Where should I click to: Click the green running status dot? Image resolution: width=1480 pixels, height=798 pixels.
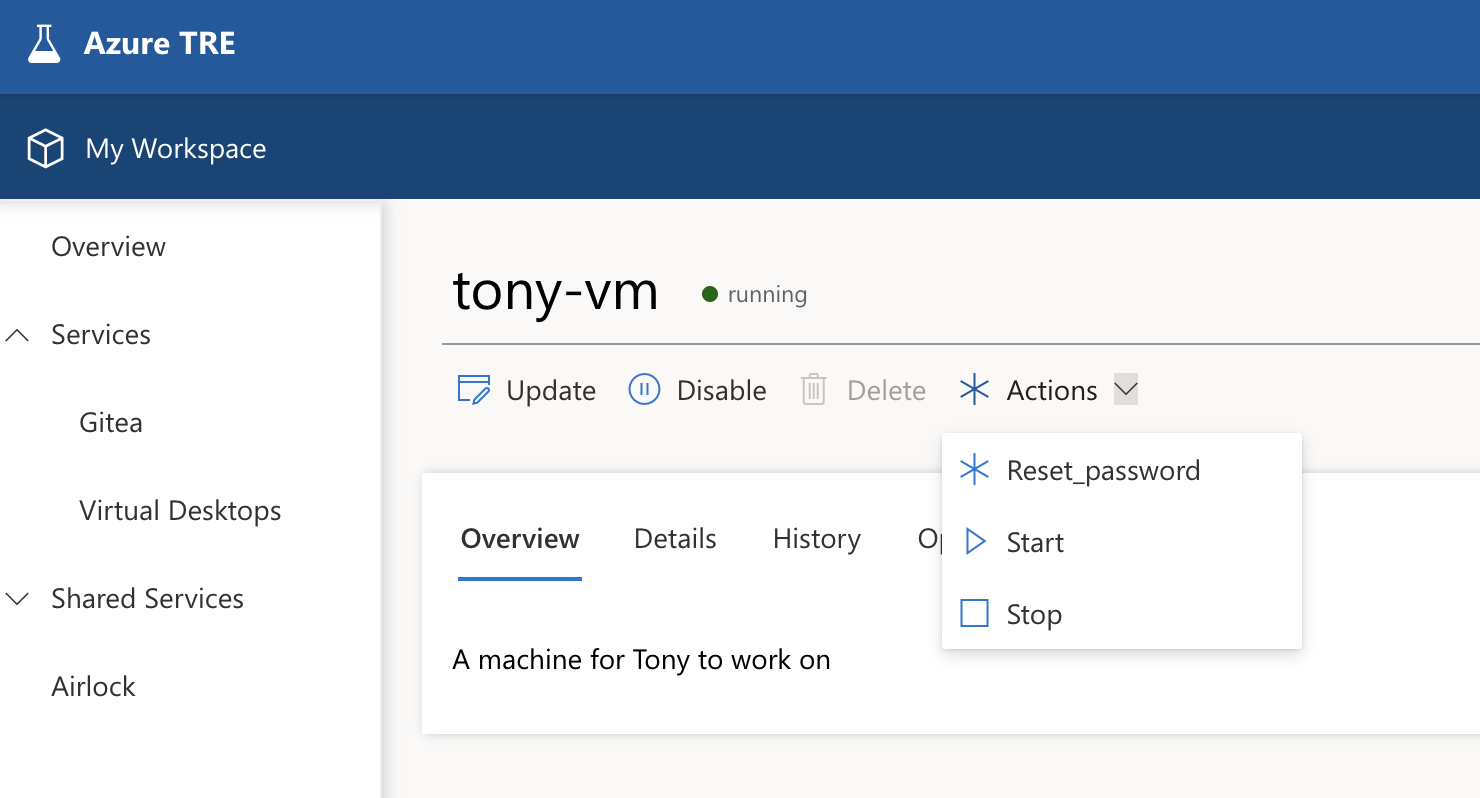click(x=710, y=294)
